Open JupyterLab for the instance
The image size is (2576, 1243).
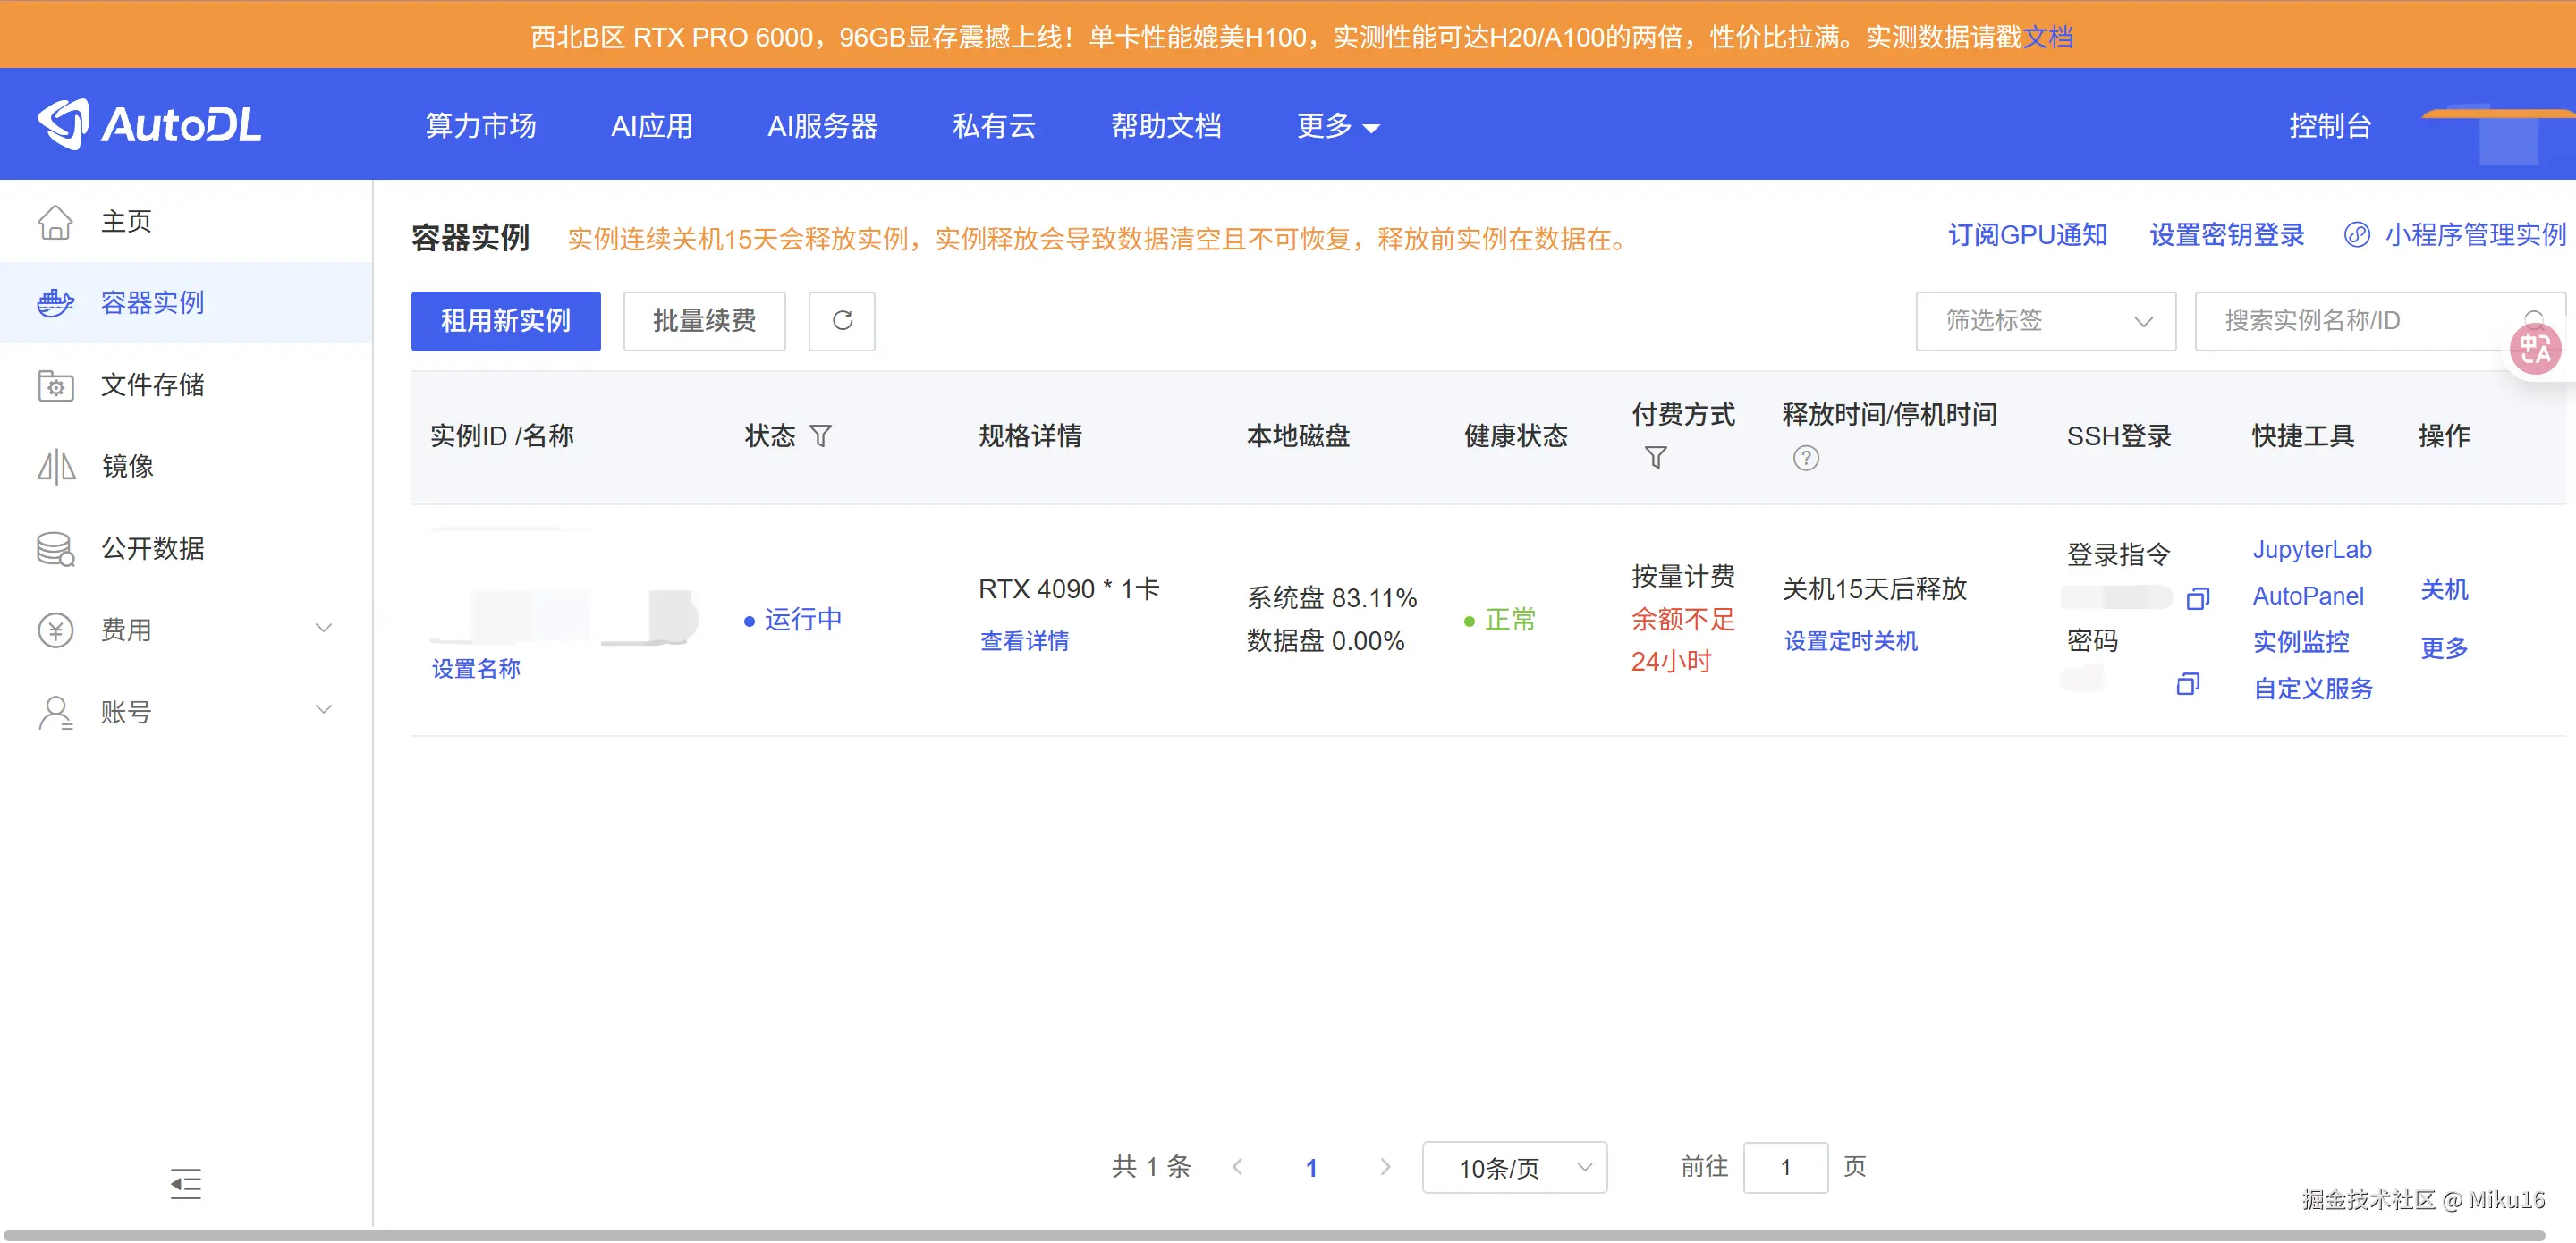(2312, 549)
